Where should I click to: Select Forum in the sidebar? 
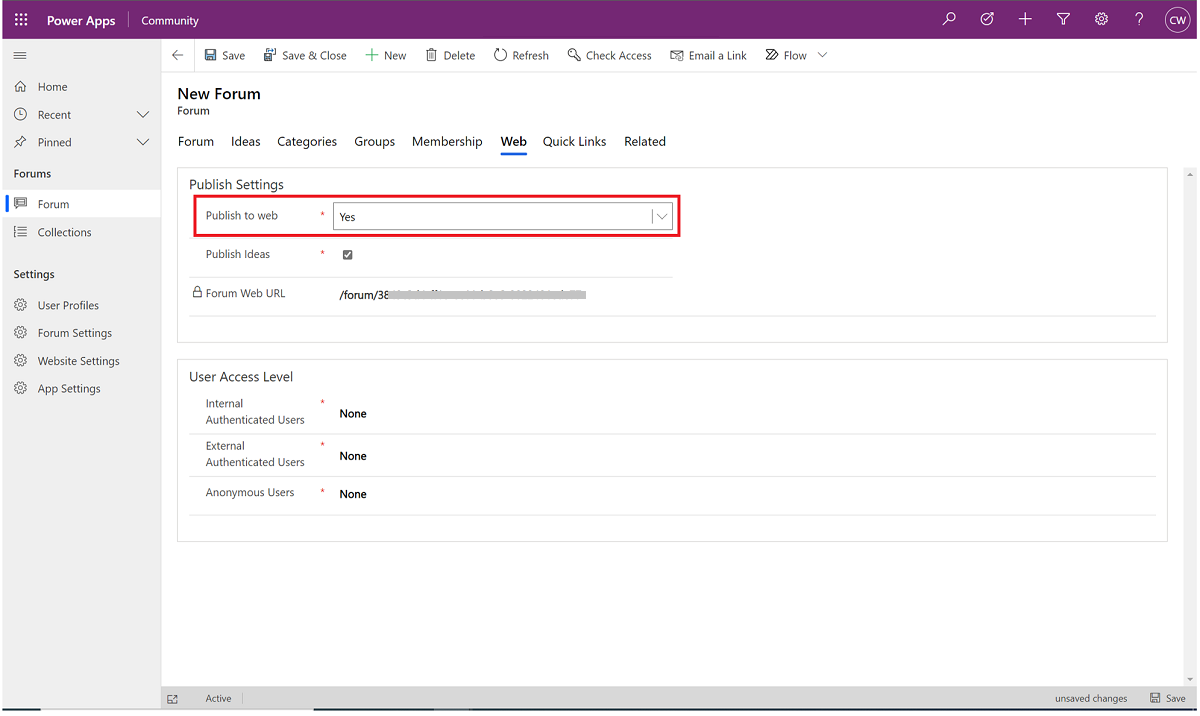tap(81, 204)
